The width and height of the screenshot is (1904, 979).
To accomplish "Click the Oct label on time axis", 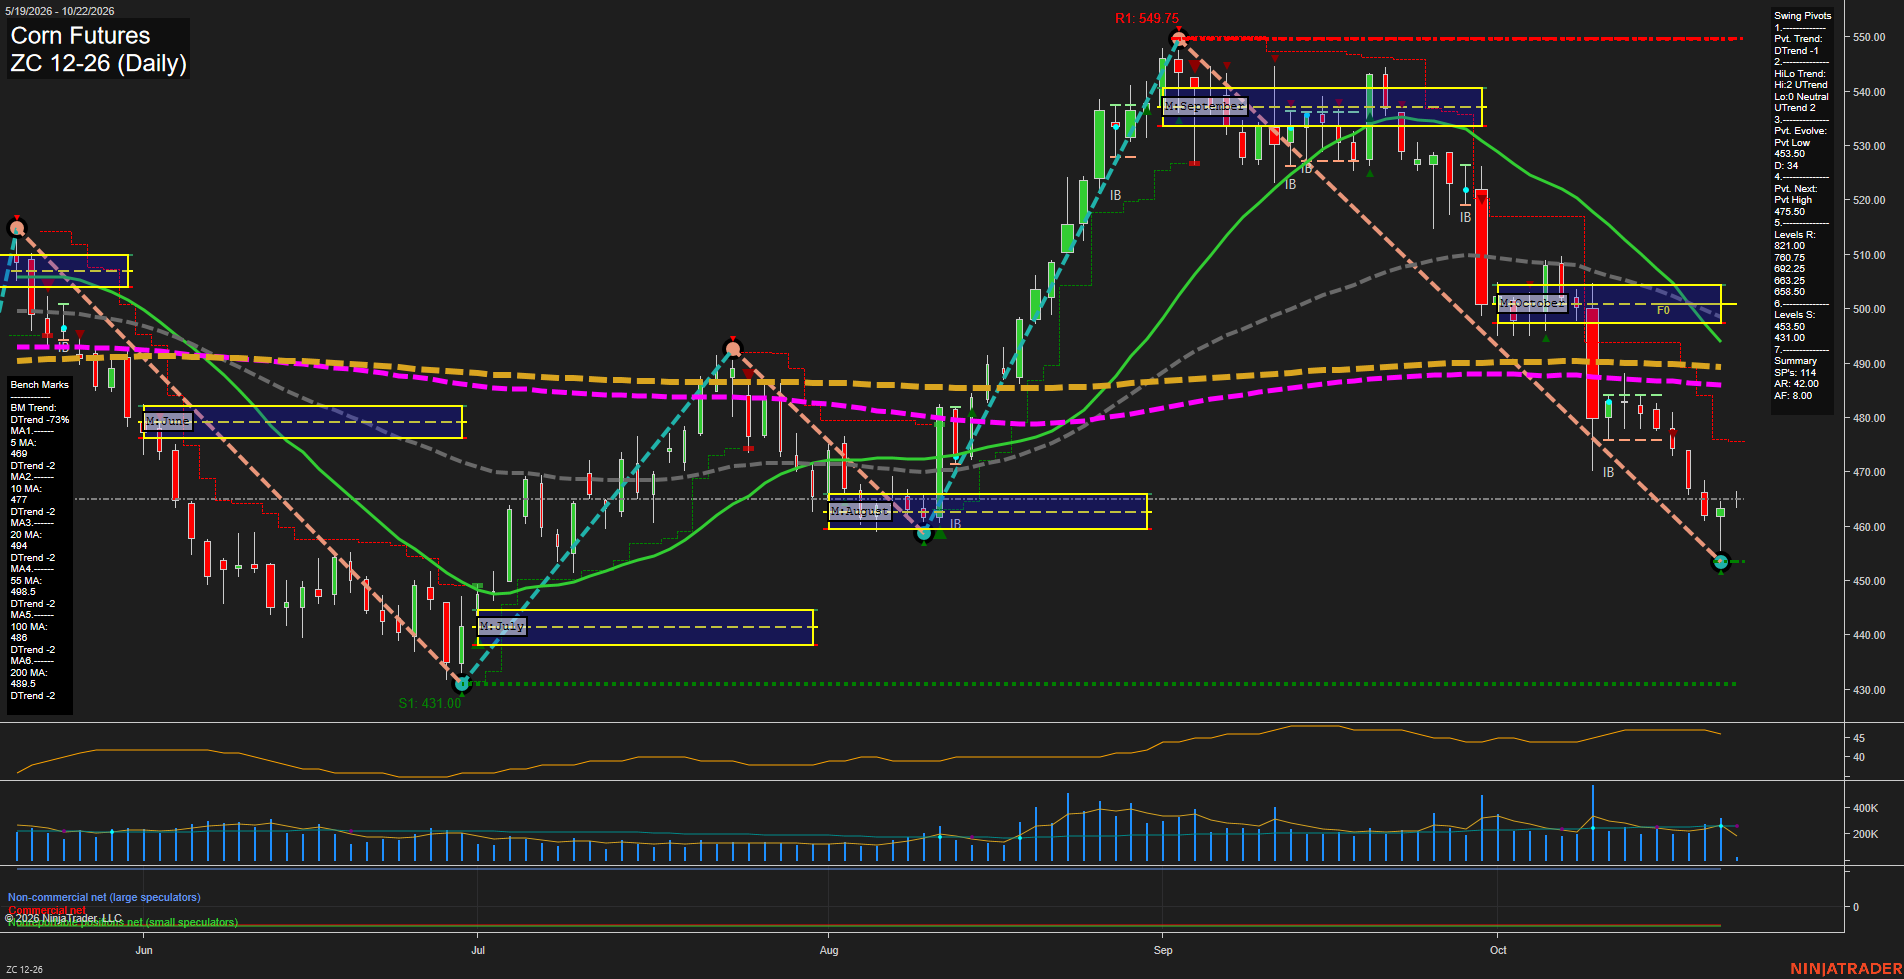I will coord(1498,950).
